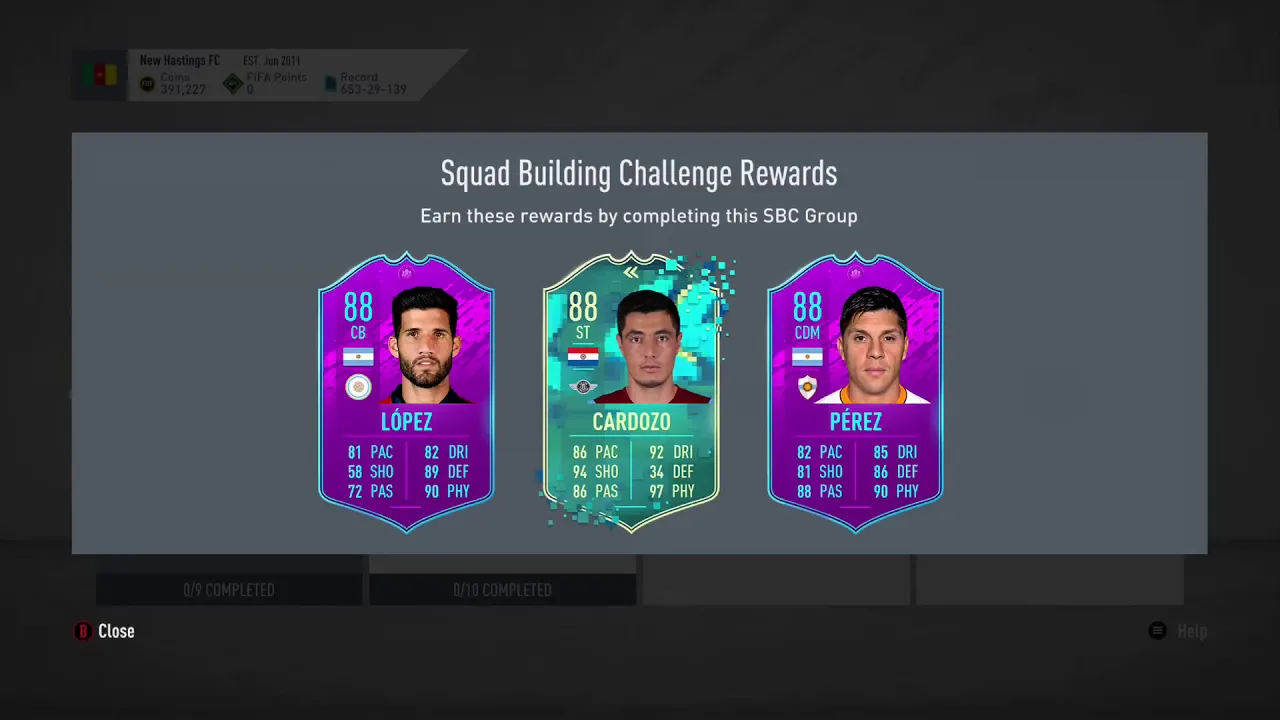Click the club badge on Cardozo card
This screenshot has height=720, width=1280.
point(583,387)
